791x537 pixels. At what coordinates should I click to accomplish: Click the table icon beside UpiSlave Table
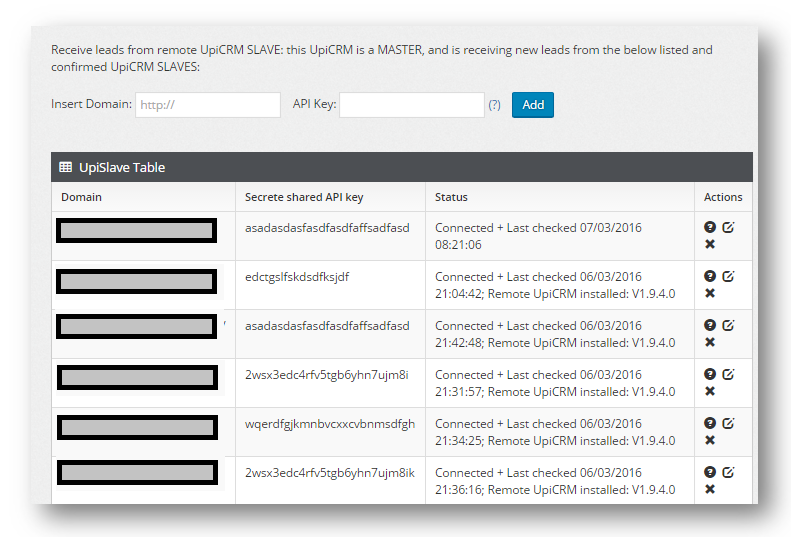point(66,167)
